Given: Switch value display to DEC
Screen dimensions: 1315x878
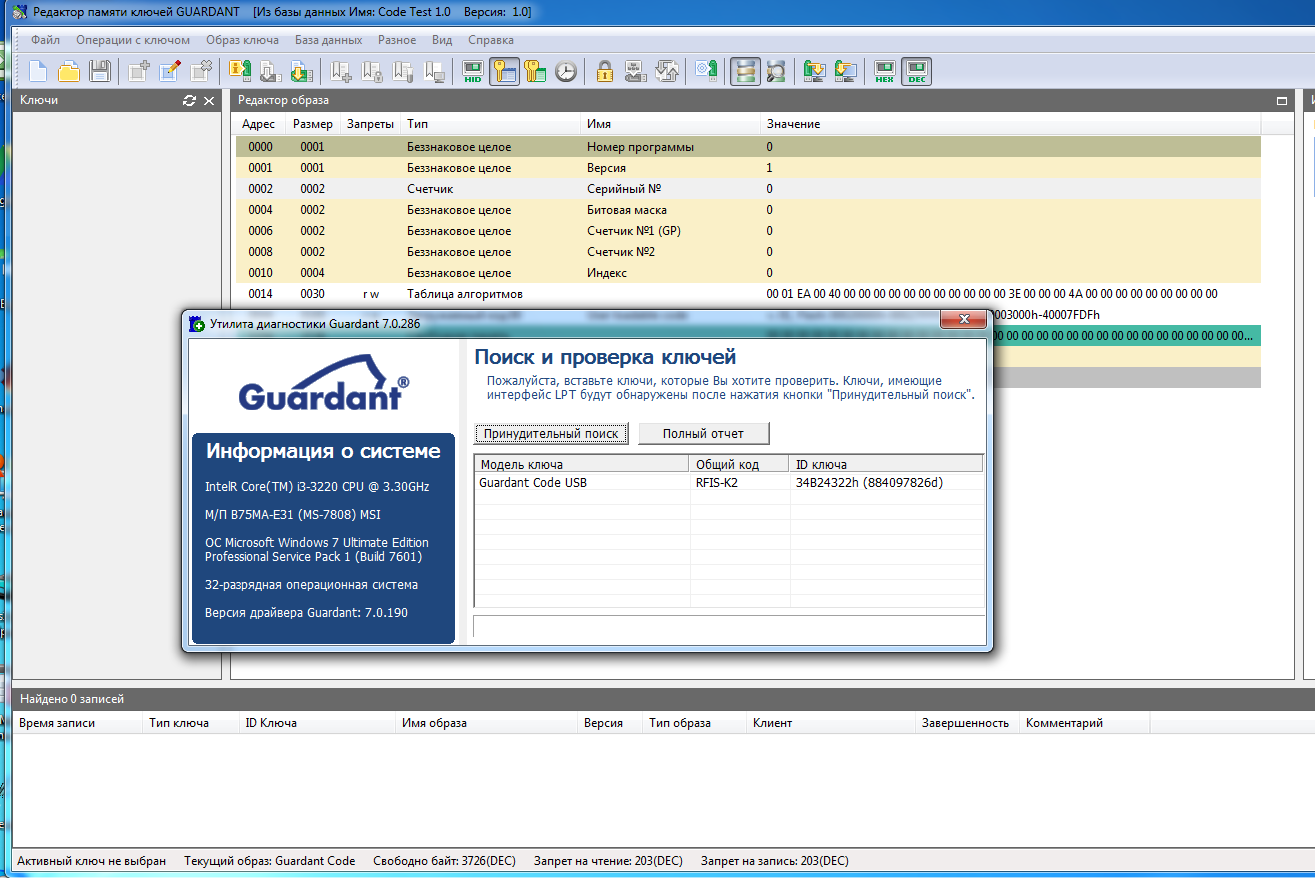Looking at the screenshot, I should coord(915,71).
